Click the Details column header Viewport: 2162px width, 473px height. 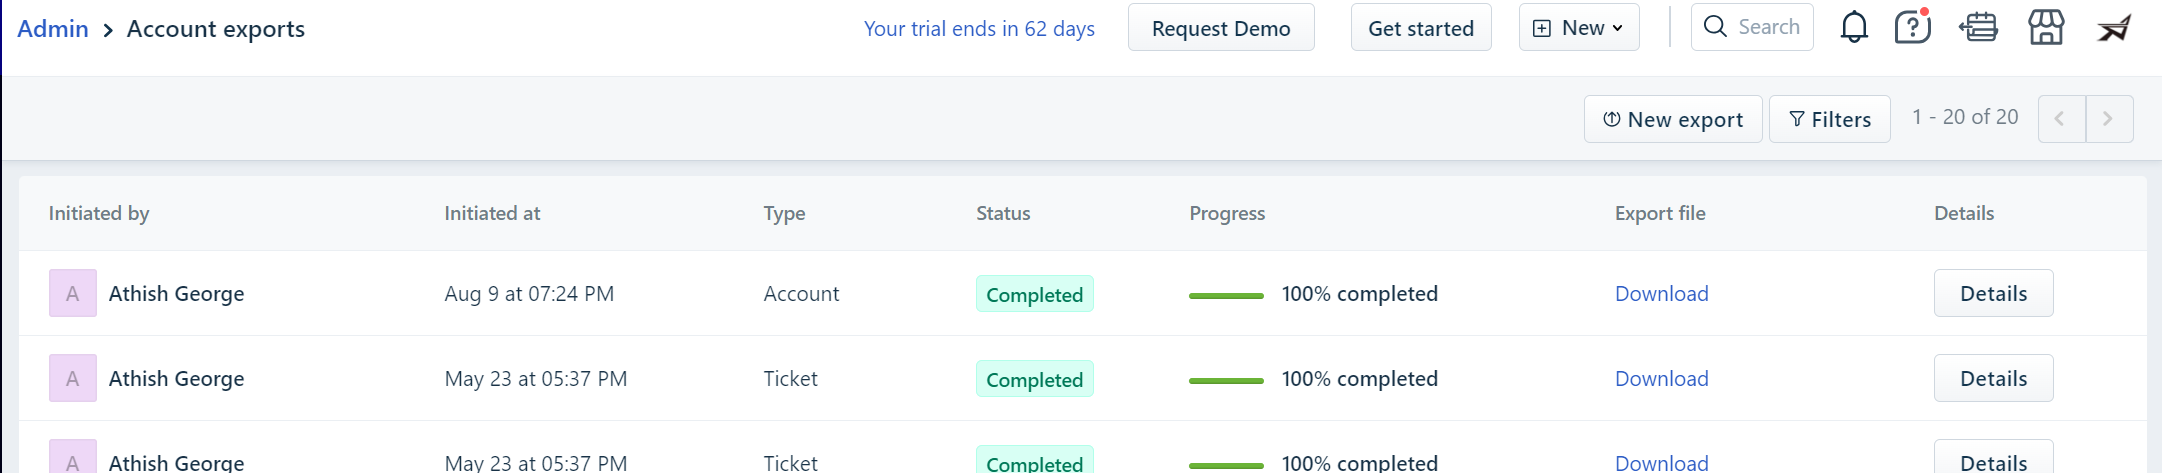[1964, 213]
